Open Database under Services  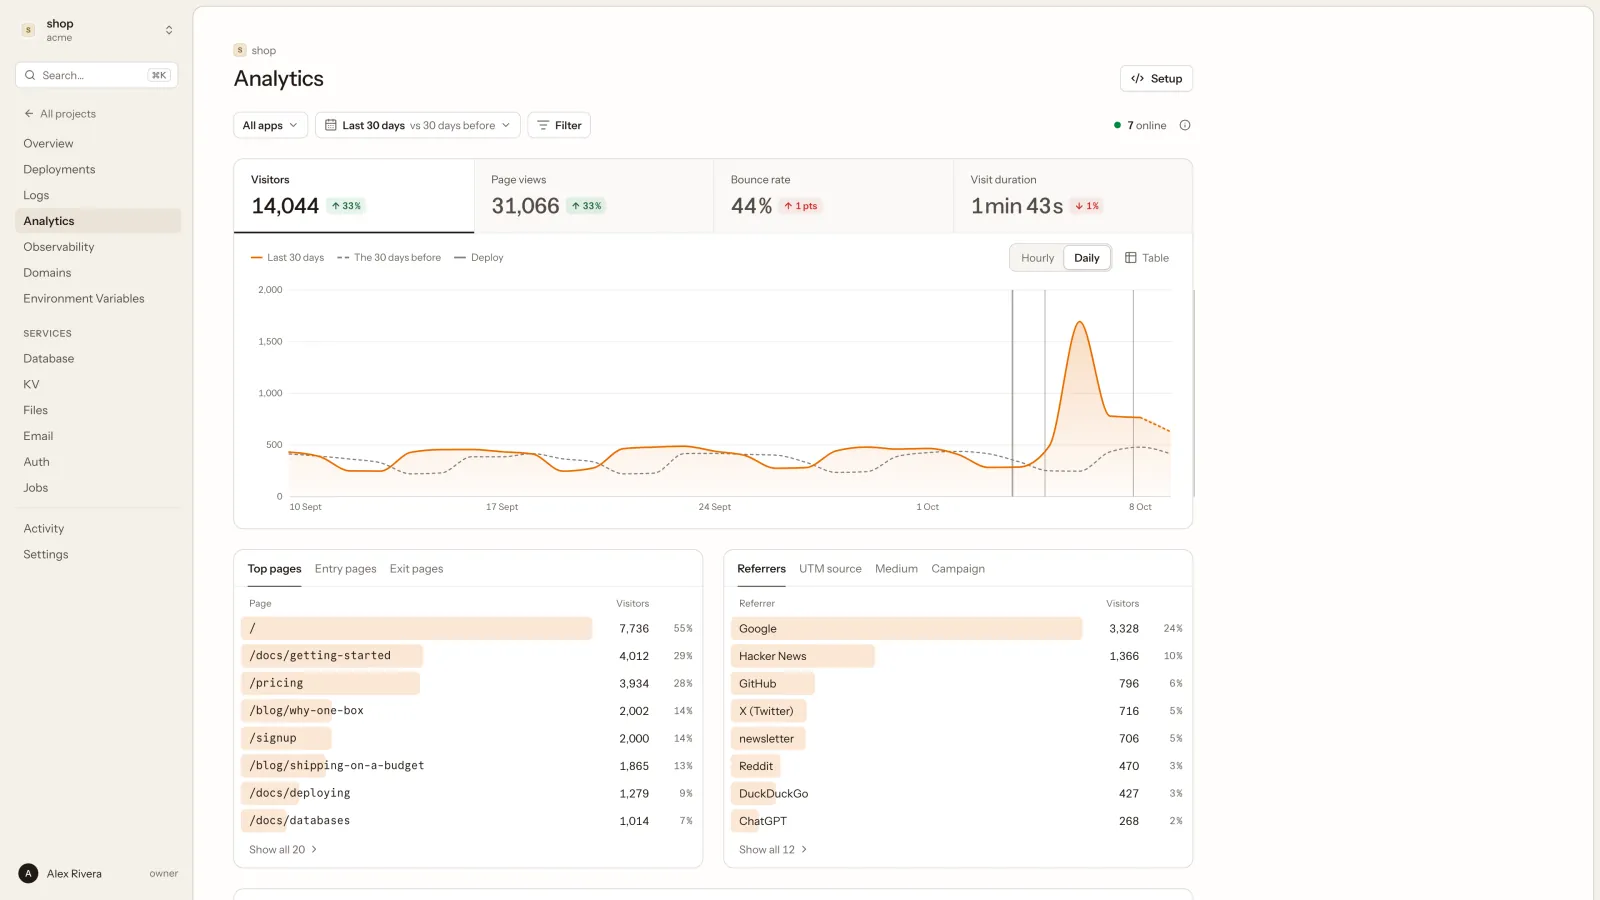click(x=98, y=359)
